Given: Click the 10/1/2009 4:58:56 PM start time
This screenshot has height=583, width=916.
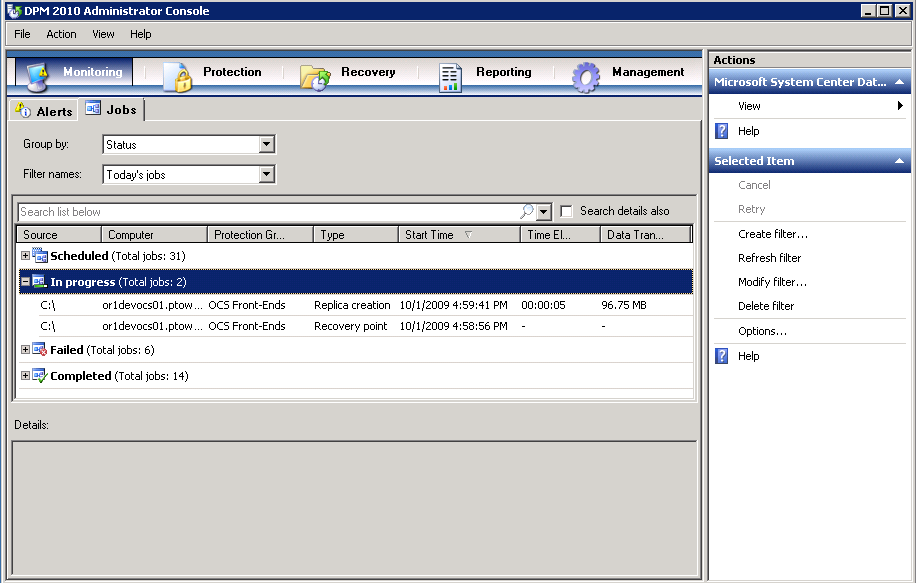Looking at the screenshot, I should point(453,326).
